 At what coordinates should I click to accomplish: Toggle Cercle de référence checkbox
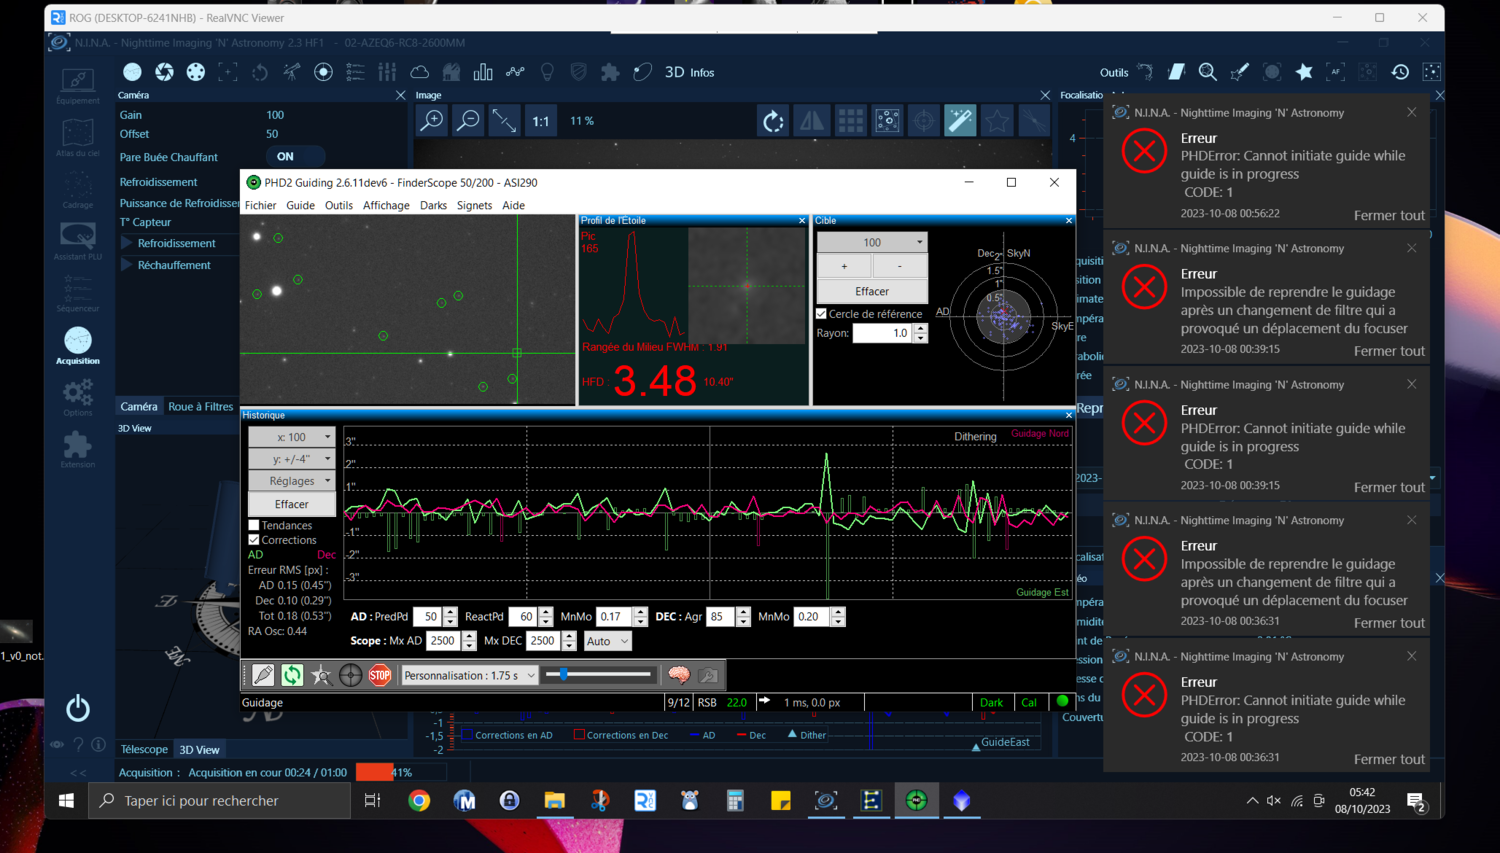tap(822, 314)
